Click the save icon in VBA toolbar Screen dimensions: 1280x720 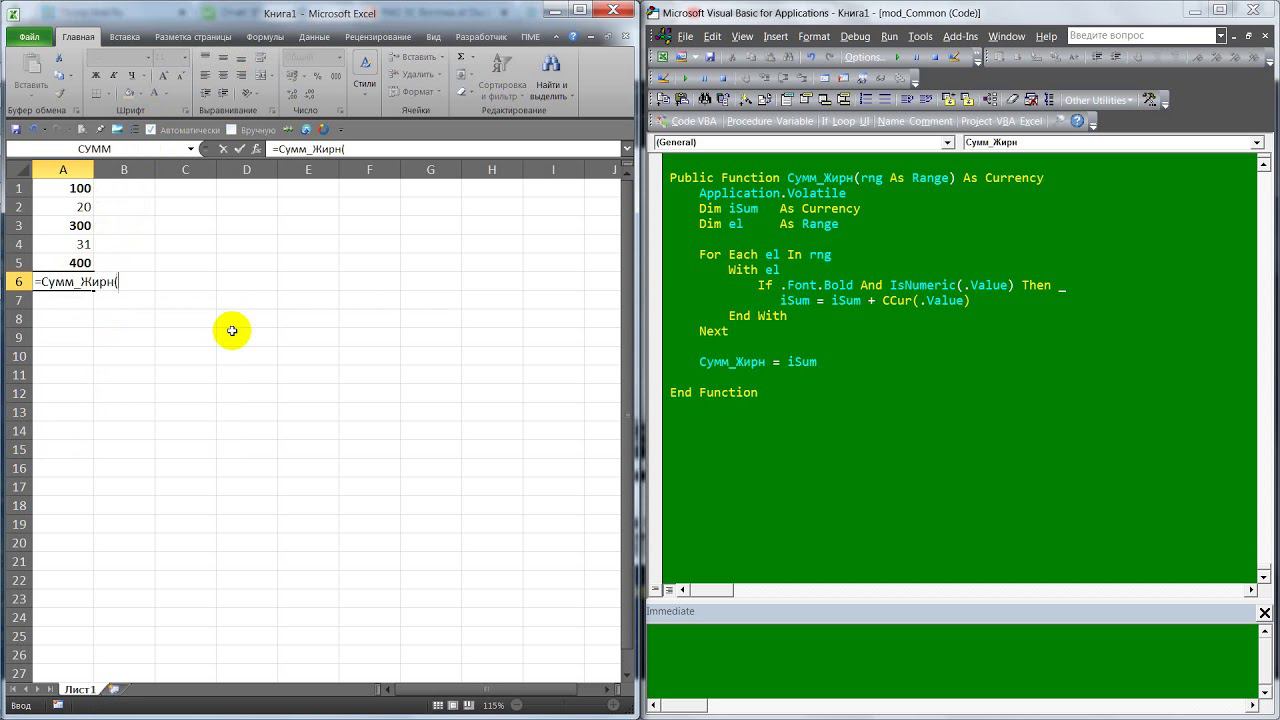tap(710, 57)
